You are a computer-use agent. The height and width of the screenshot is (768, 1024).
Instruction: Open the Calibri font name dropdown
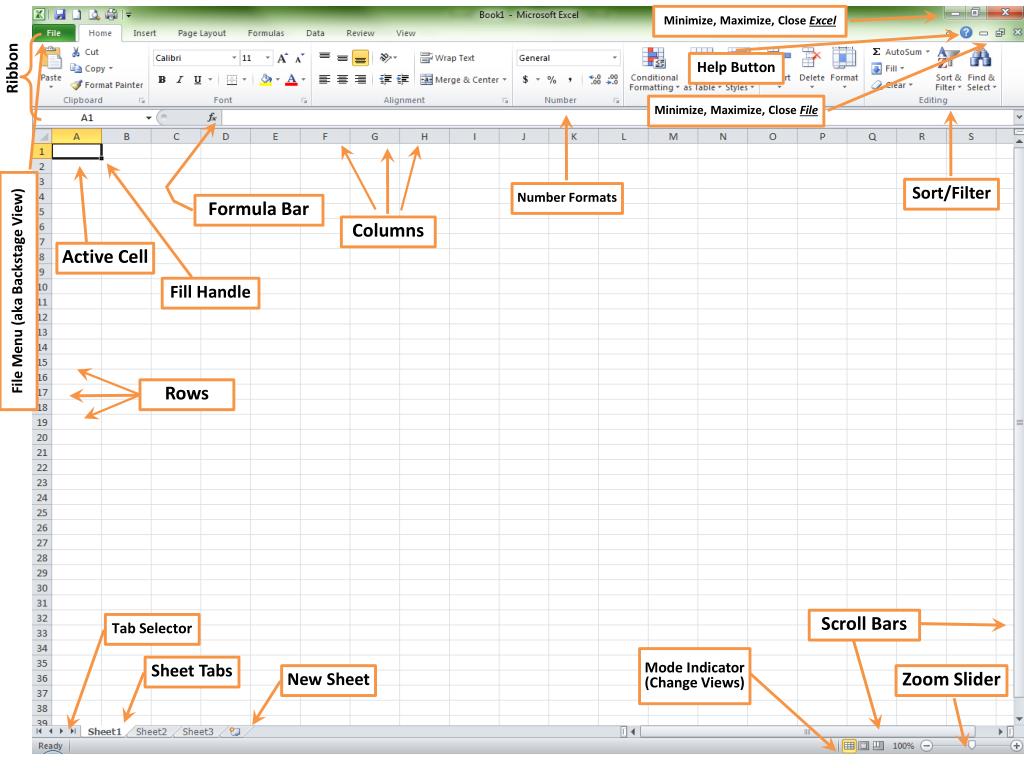(234, 58)
